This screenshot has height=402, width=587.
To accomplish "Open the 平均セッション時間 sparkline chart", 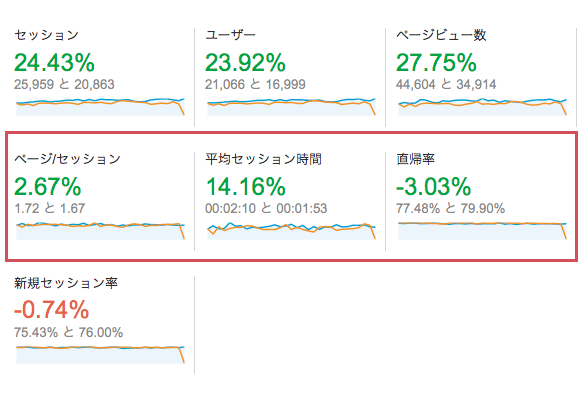I will pyautogui.click(x=291, y=231).
